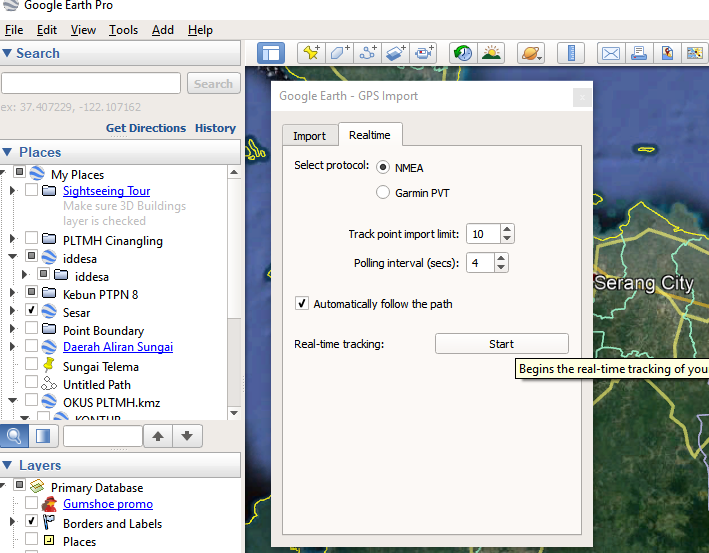Switch to the Import tab
The image size is (709, 553).
tap(310, 136)
